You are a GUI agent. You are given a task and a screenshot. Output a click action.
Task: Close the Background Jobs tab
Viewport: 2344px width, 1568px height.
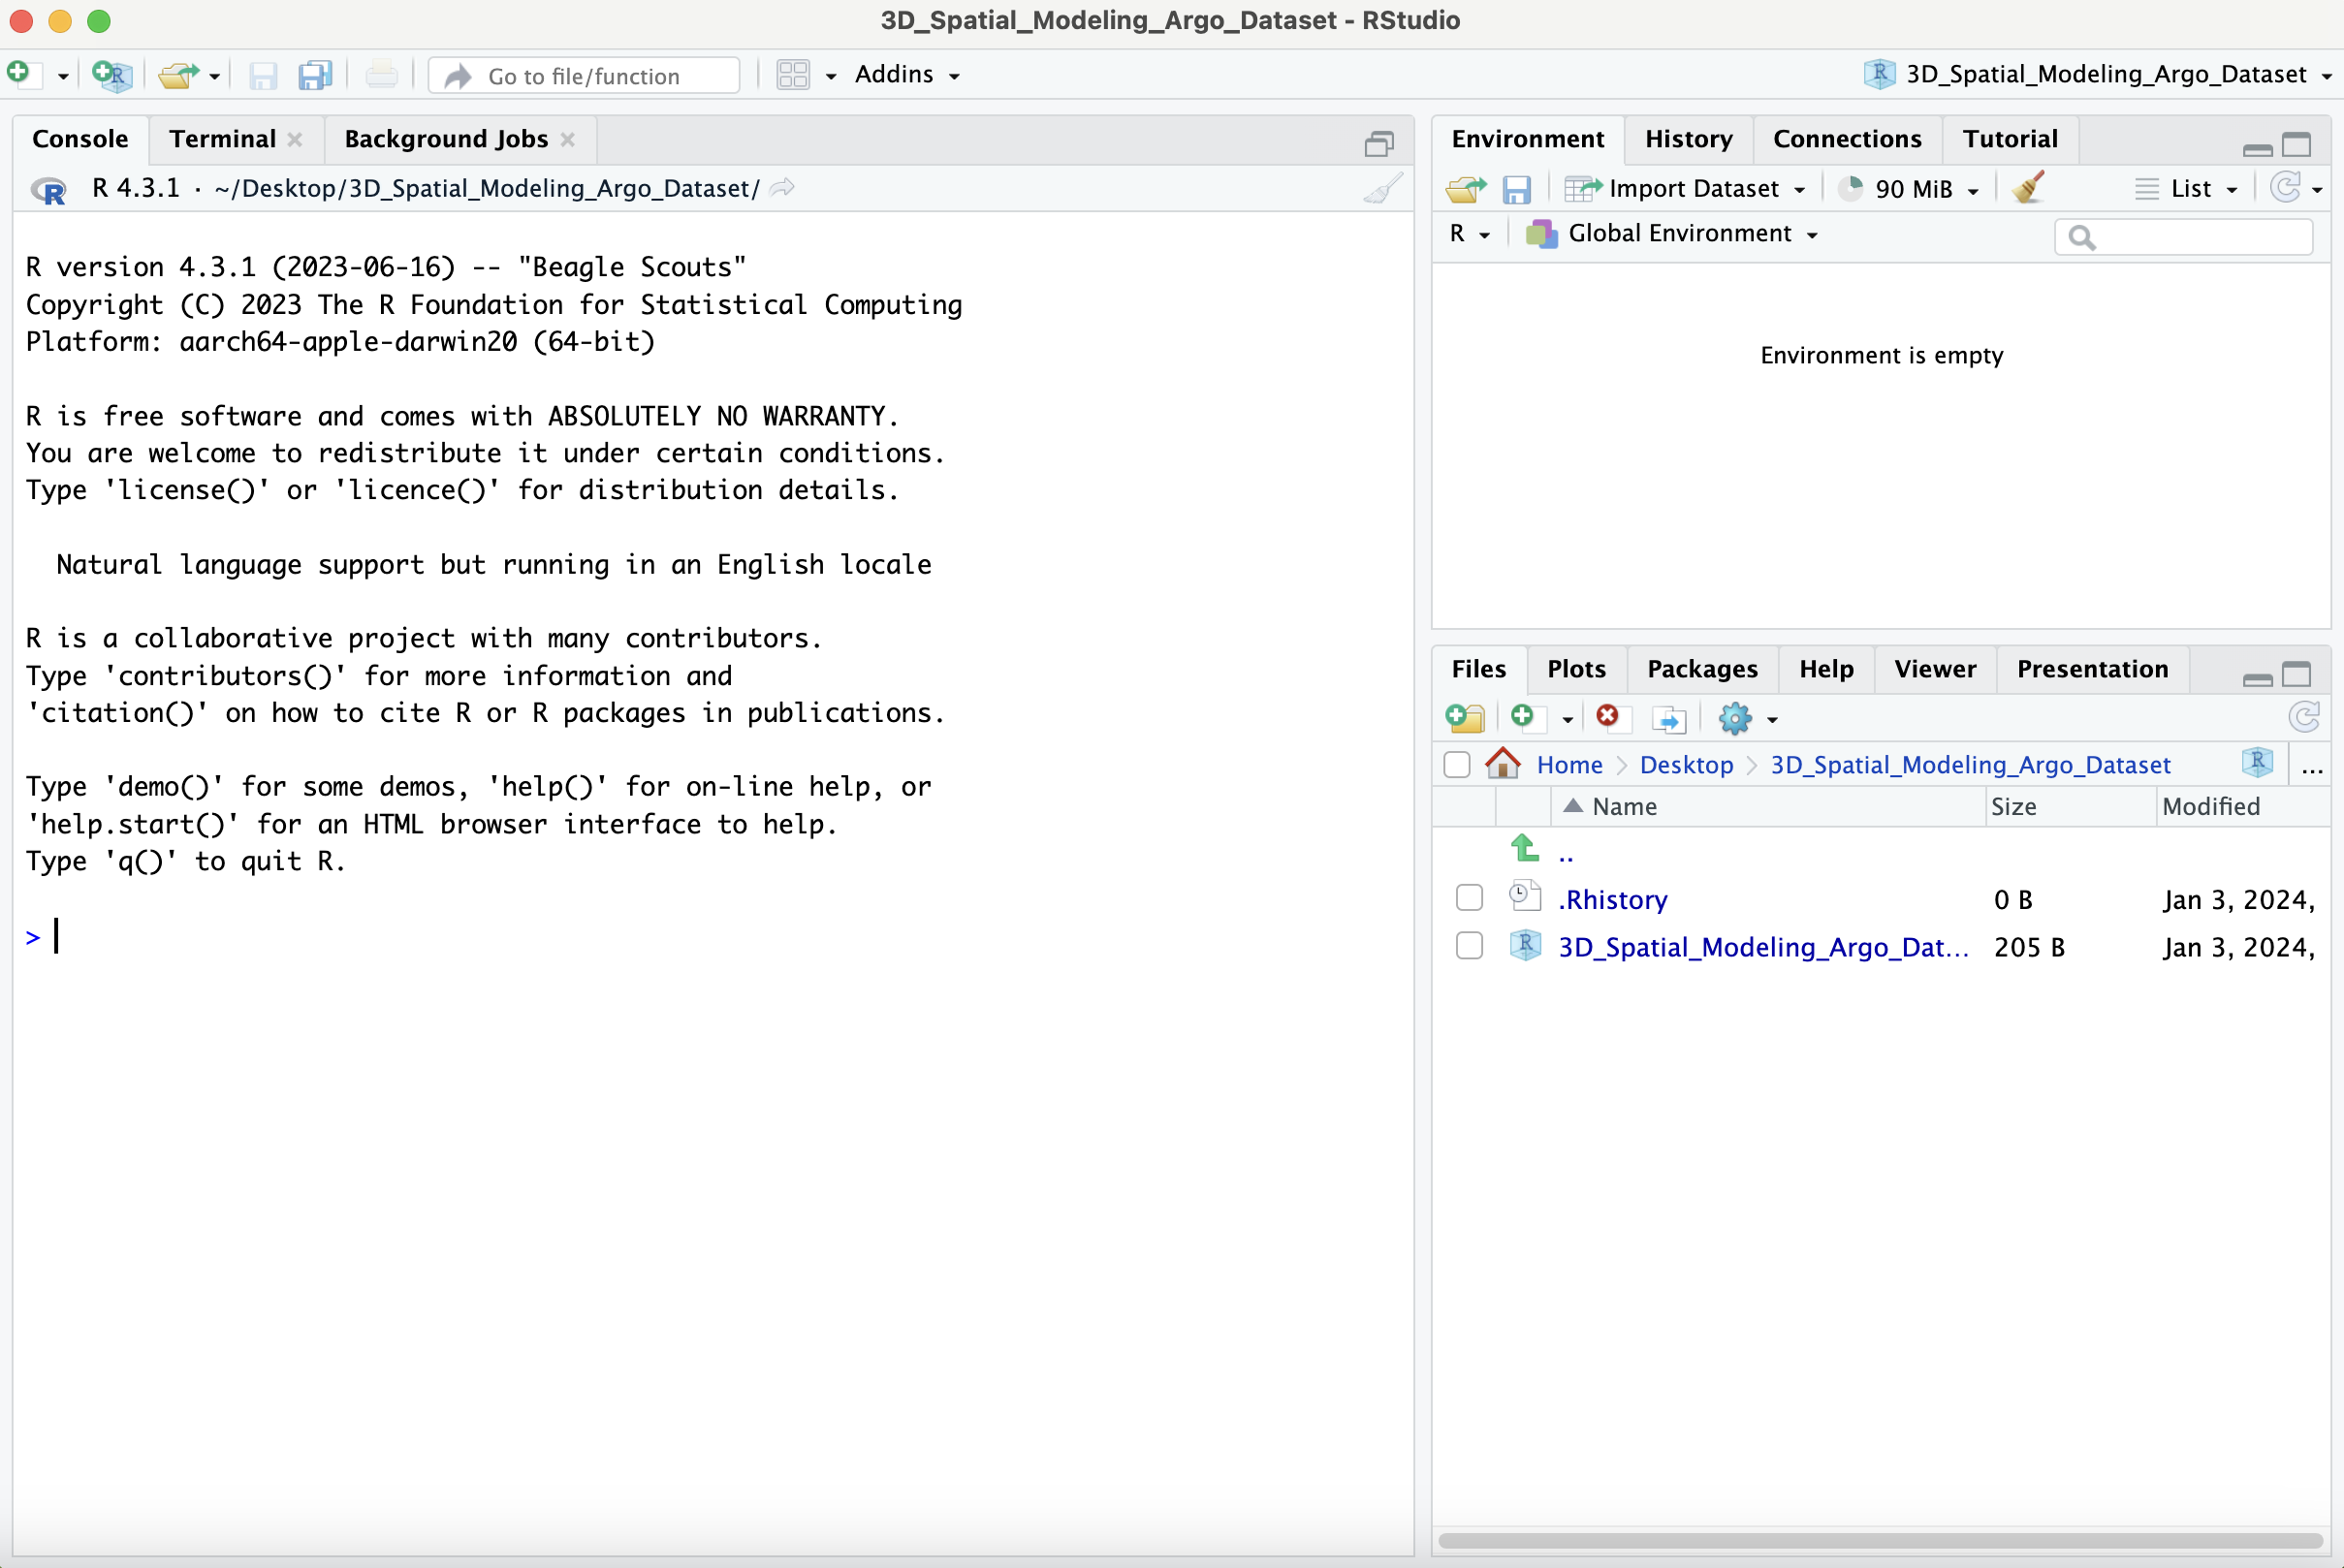click(x=567, y=140)
